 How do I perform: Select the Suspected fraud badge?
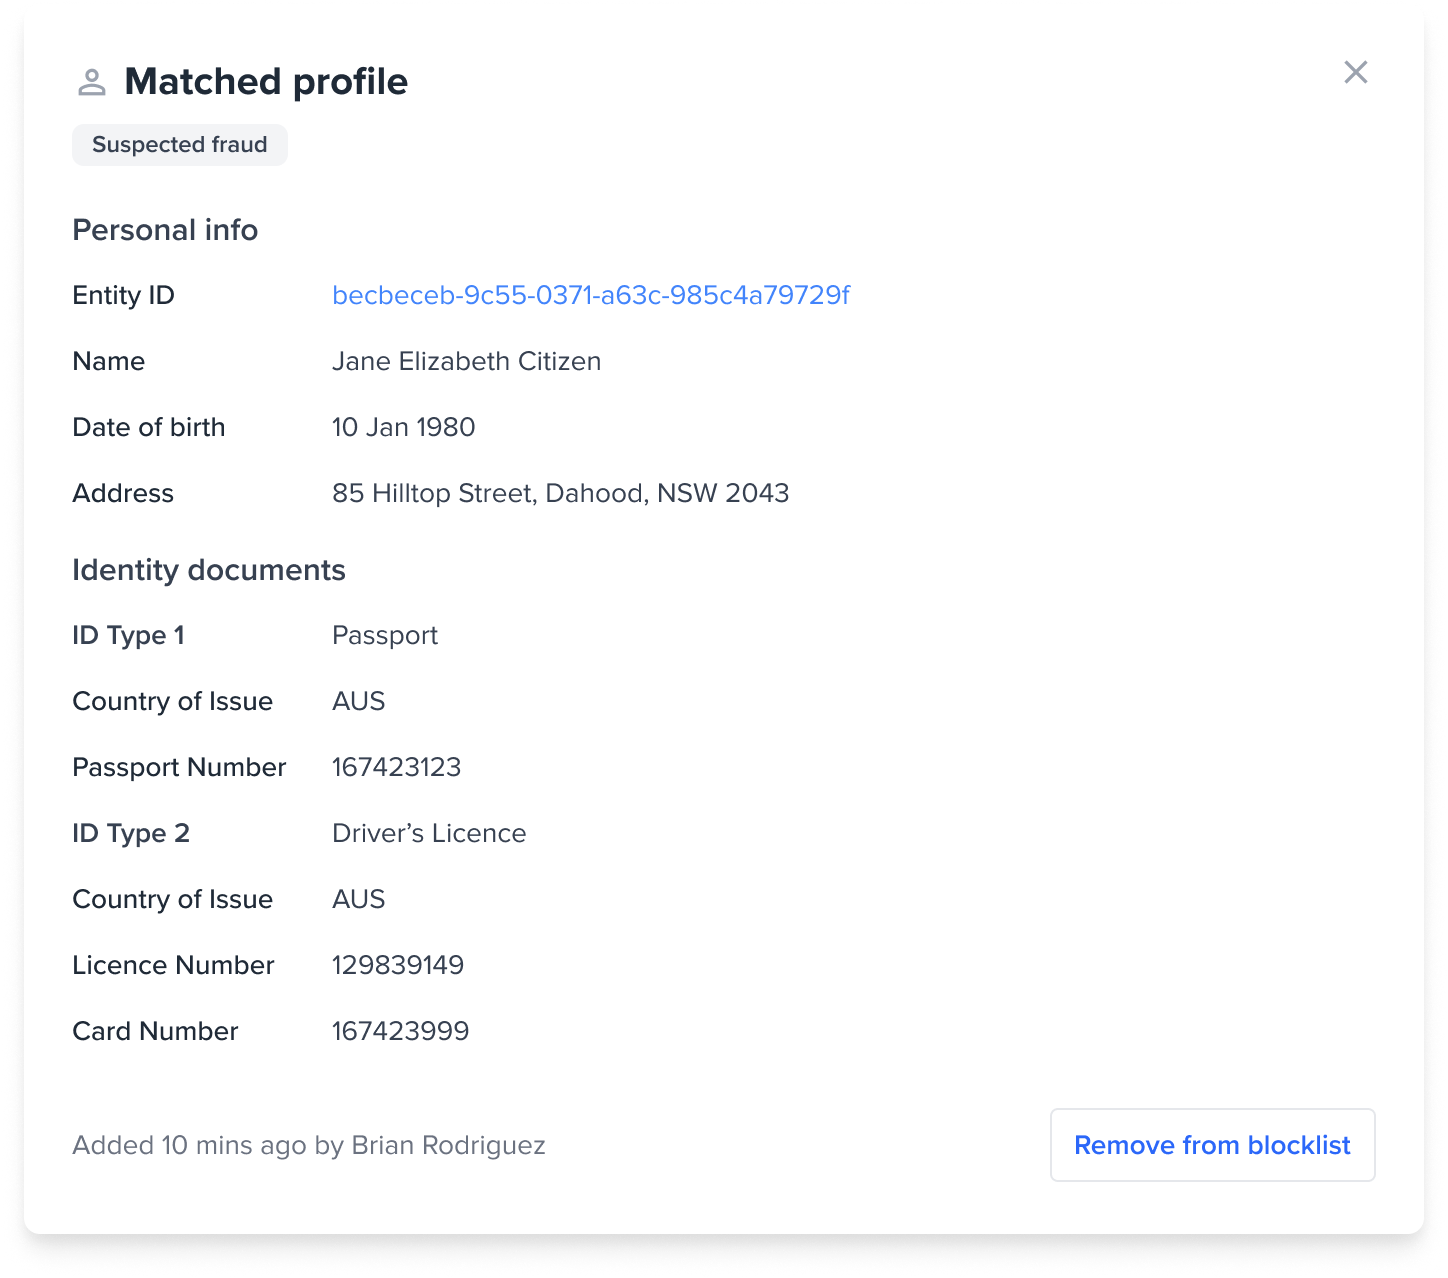pyautogui.click(x=179, y=144)
